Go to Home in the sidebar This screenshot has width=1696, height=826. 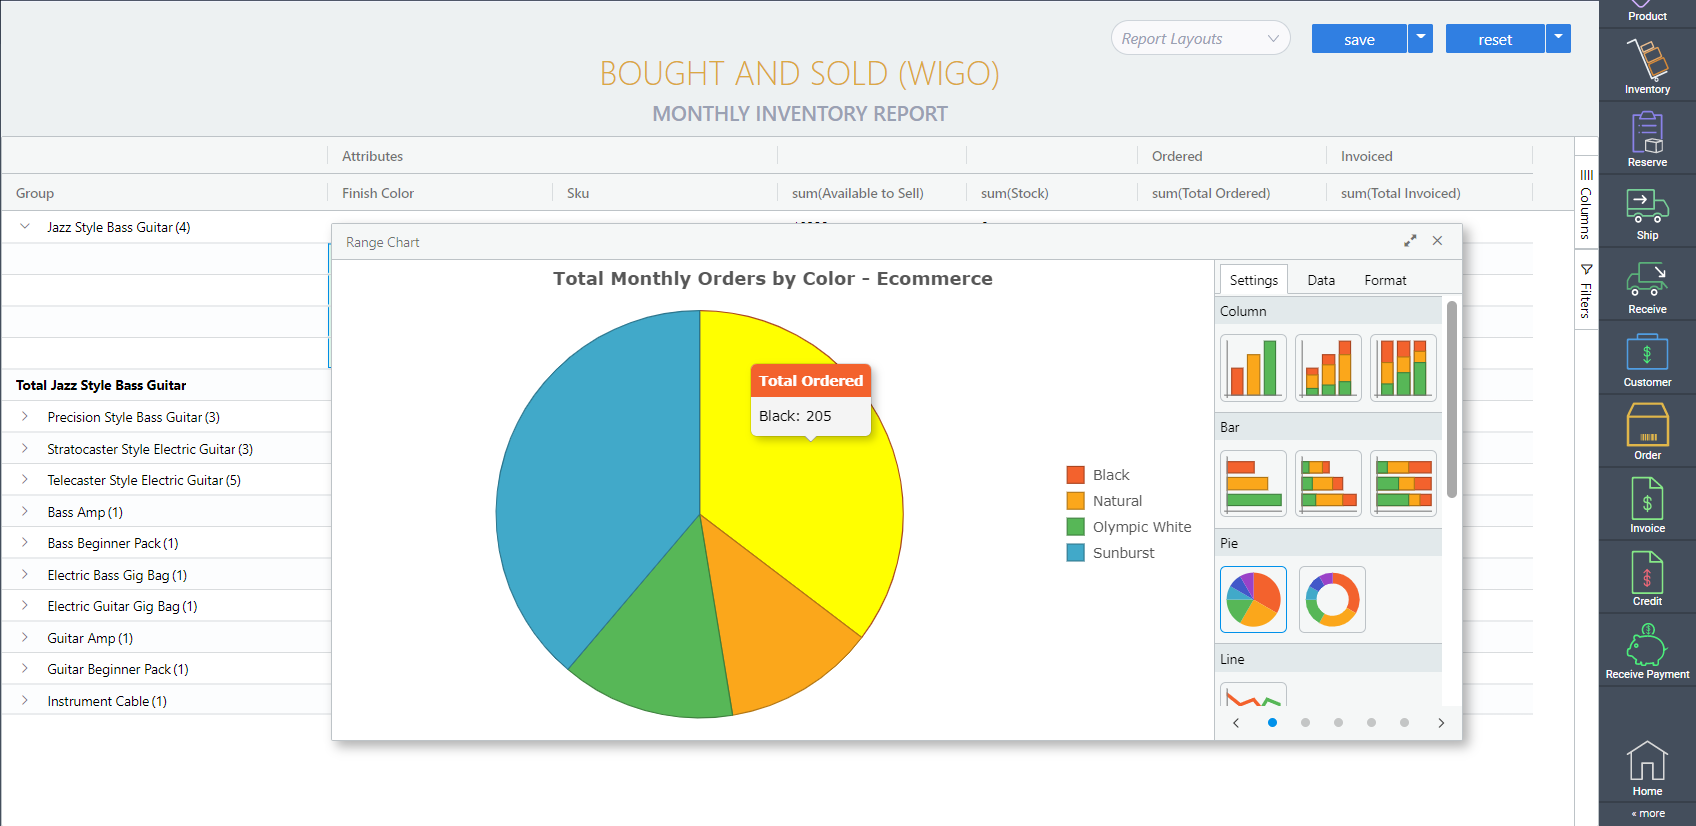click(1646, 767)
